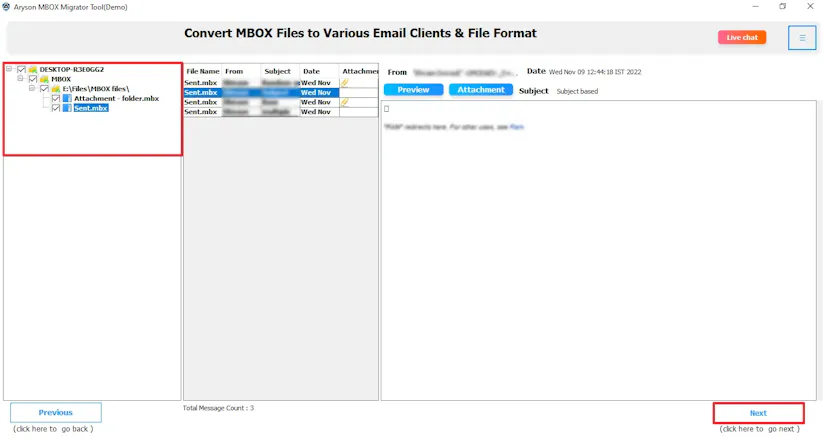Click the Total Message Count text
Viewport: 826px width, 440px height.
point(218,408)
